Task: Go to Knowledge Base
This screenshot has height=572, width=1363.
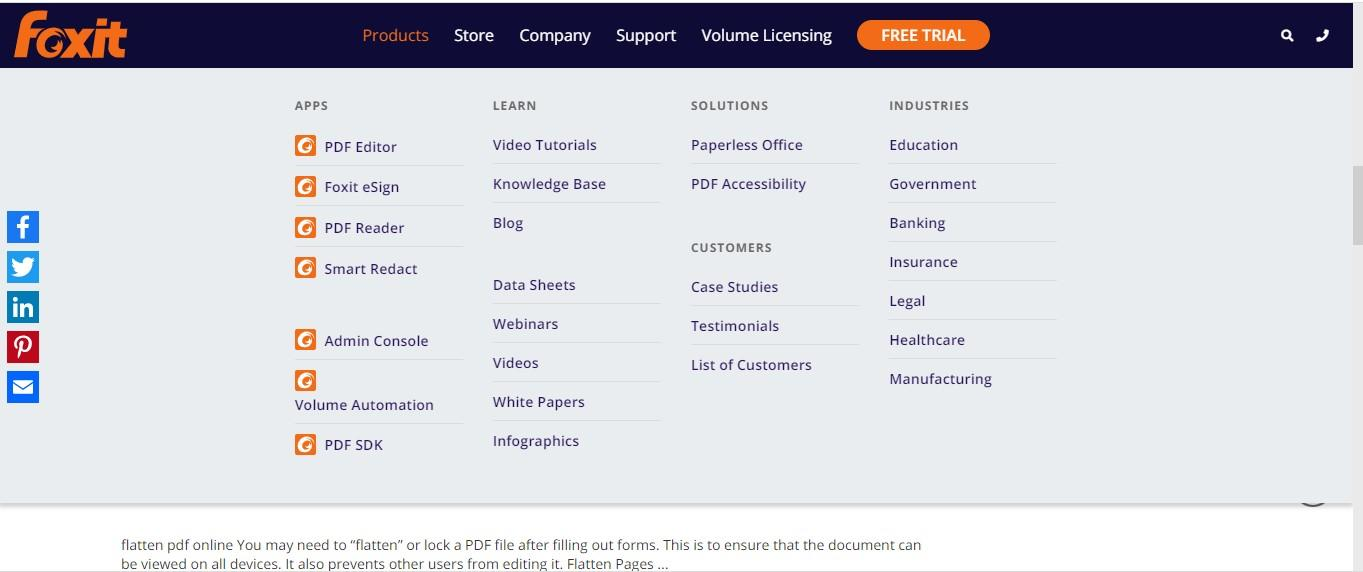Action: (x=549, y=184)
